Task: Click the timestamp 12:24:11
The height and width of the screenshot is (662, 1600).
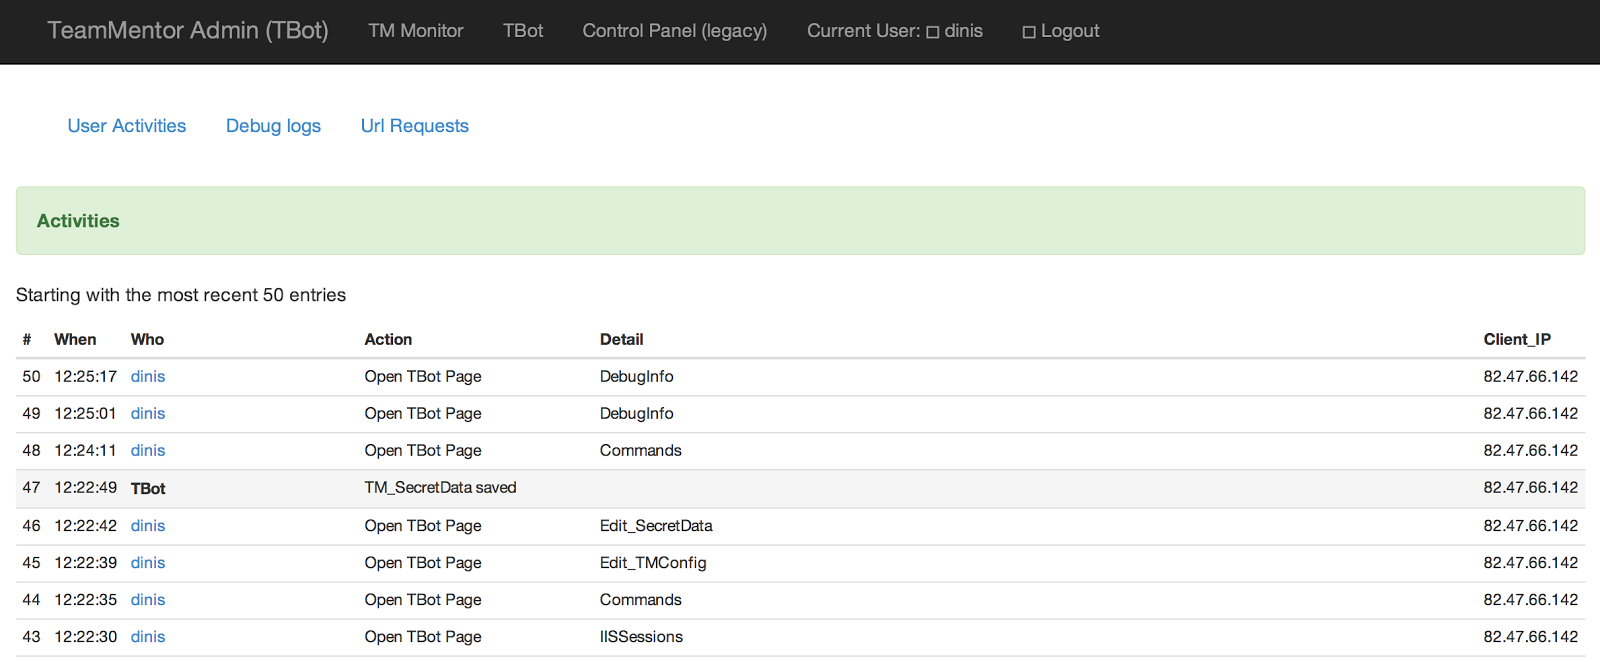Action: pyautogui.click(x=85, y=451)
